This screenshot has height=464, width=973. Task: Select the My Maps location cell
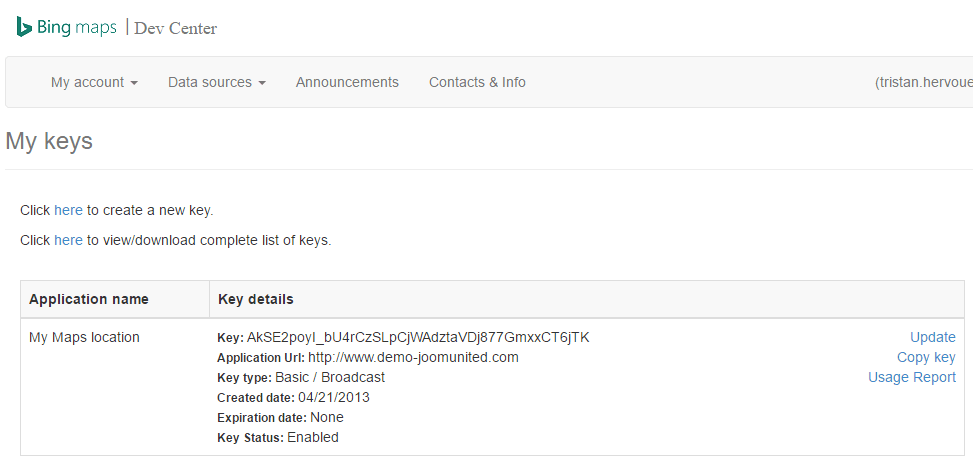[84, 337]
